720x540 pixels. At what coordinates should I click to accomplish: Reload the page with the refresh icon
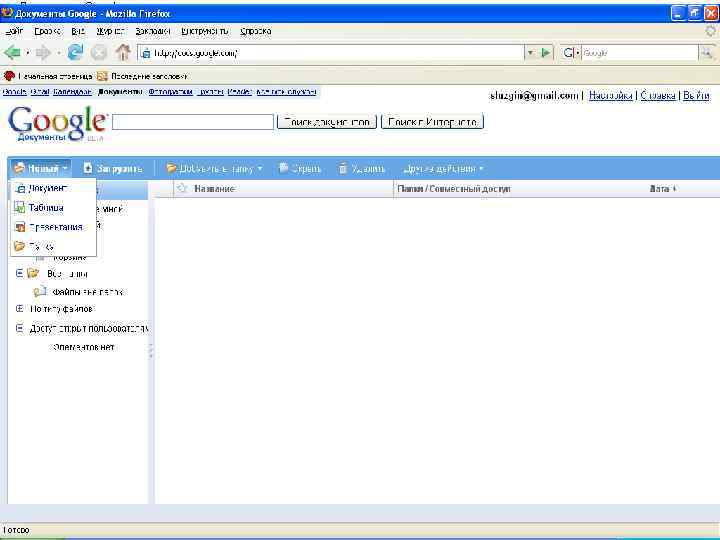pos(75,53)
